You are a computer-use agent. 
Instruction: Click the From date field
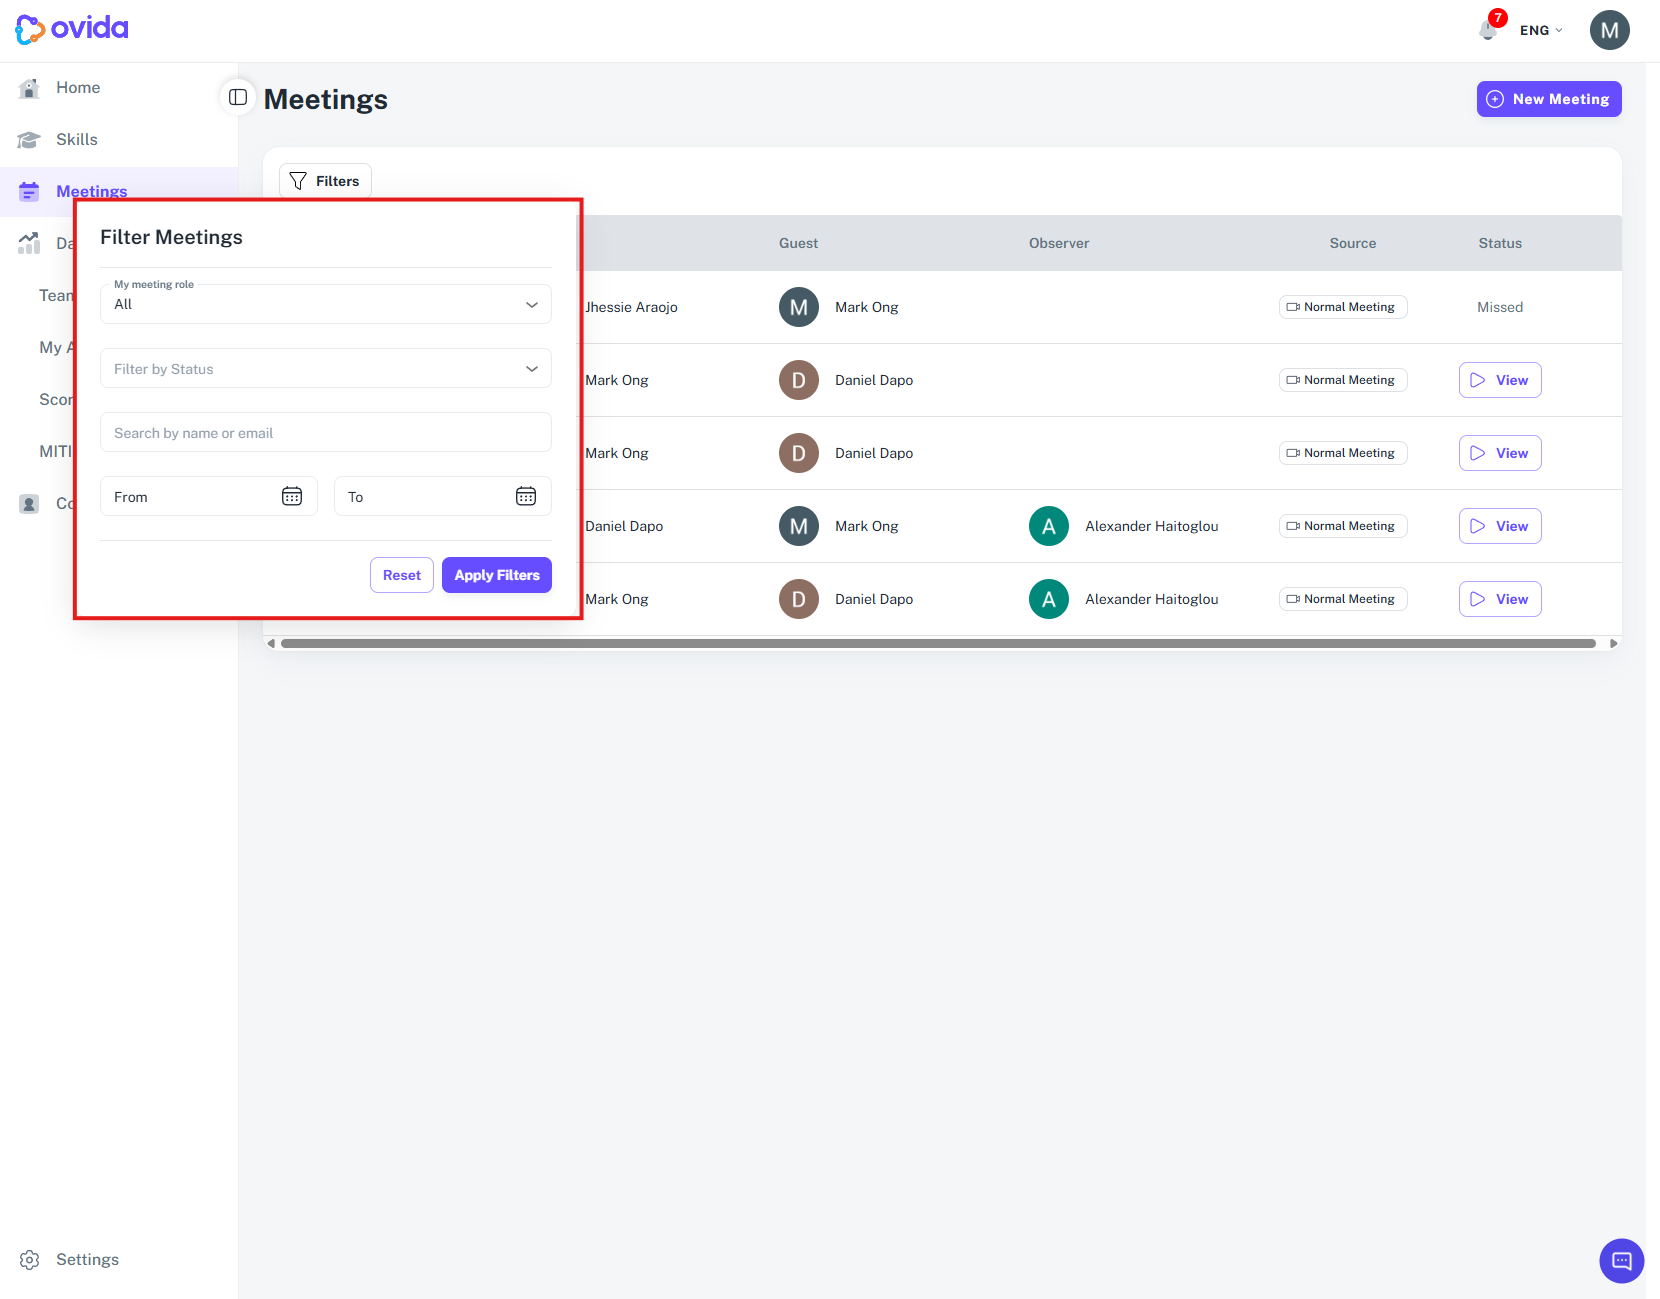209,496
